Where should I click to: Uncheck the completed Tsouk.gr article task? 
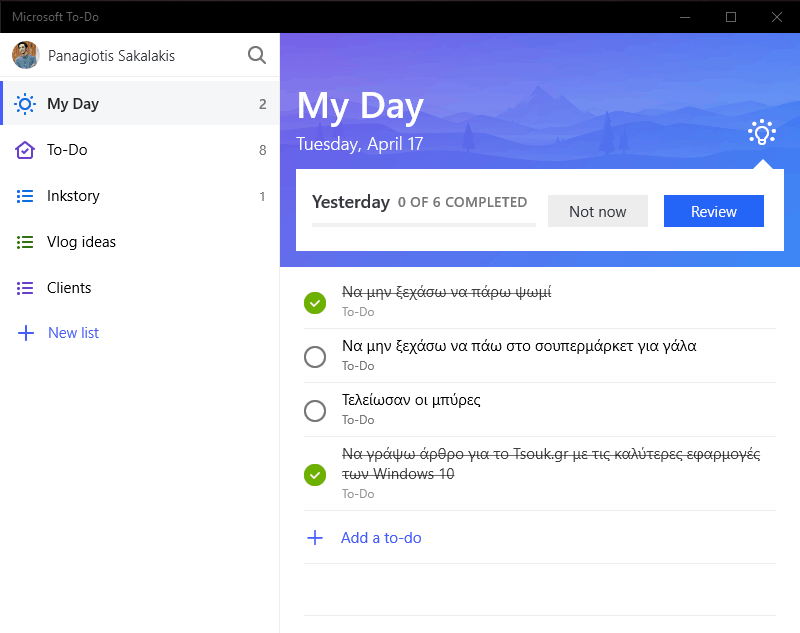pyautogui.click(x=315, y=475)
